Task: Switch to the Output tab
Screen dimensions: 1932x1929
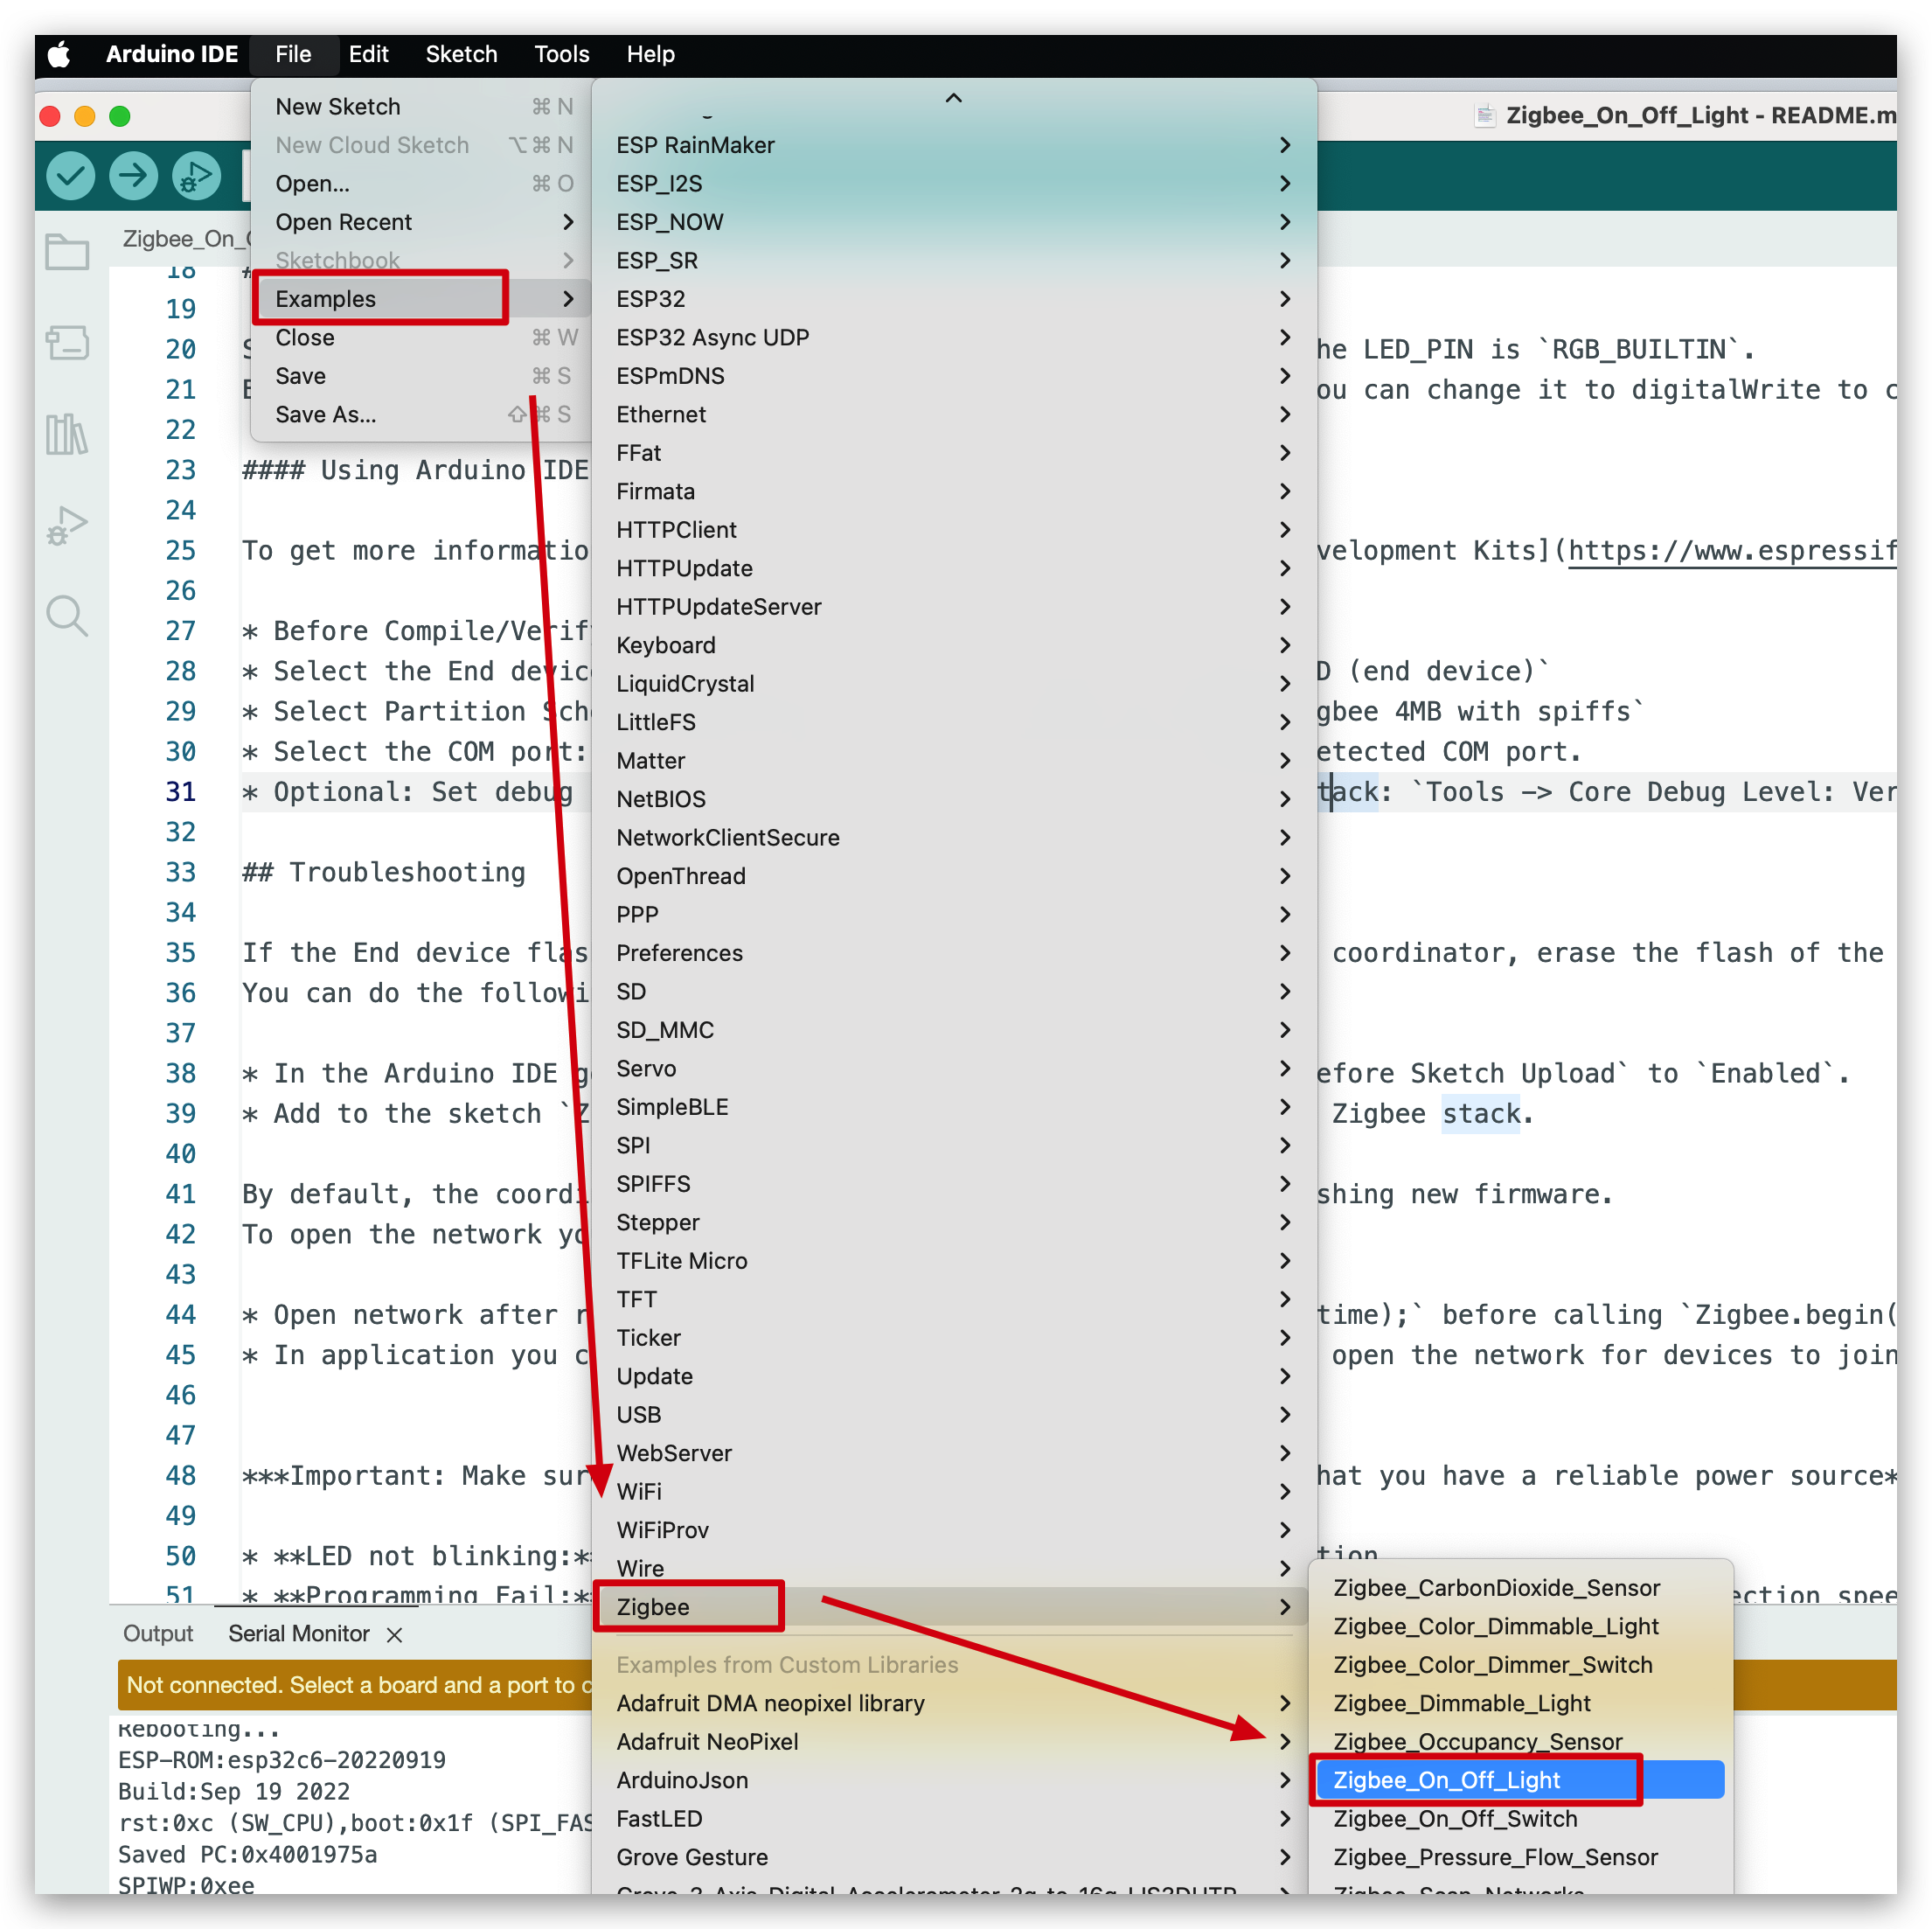Action: click(158, 1634)
